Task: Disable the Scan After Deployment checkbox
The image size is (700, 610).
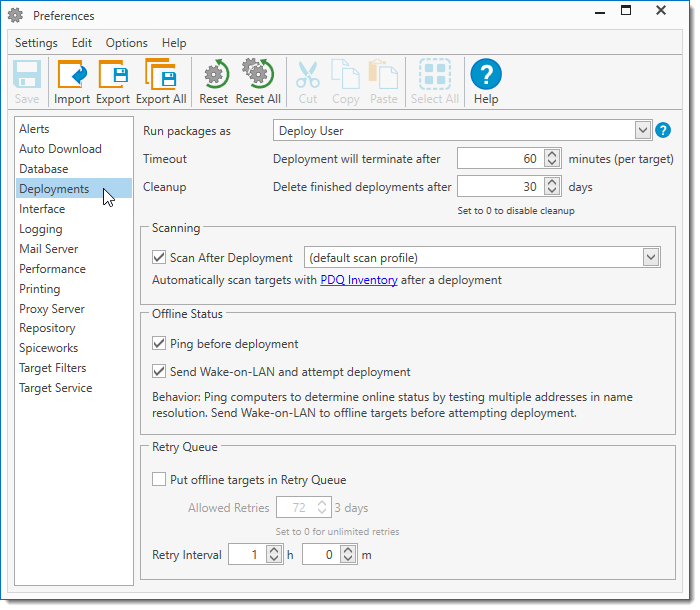Action: [x=159, y=258]
